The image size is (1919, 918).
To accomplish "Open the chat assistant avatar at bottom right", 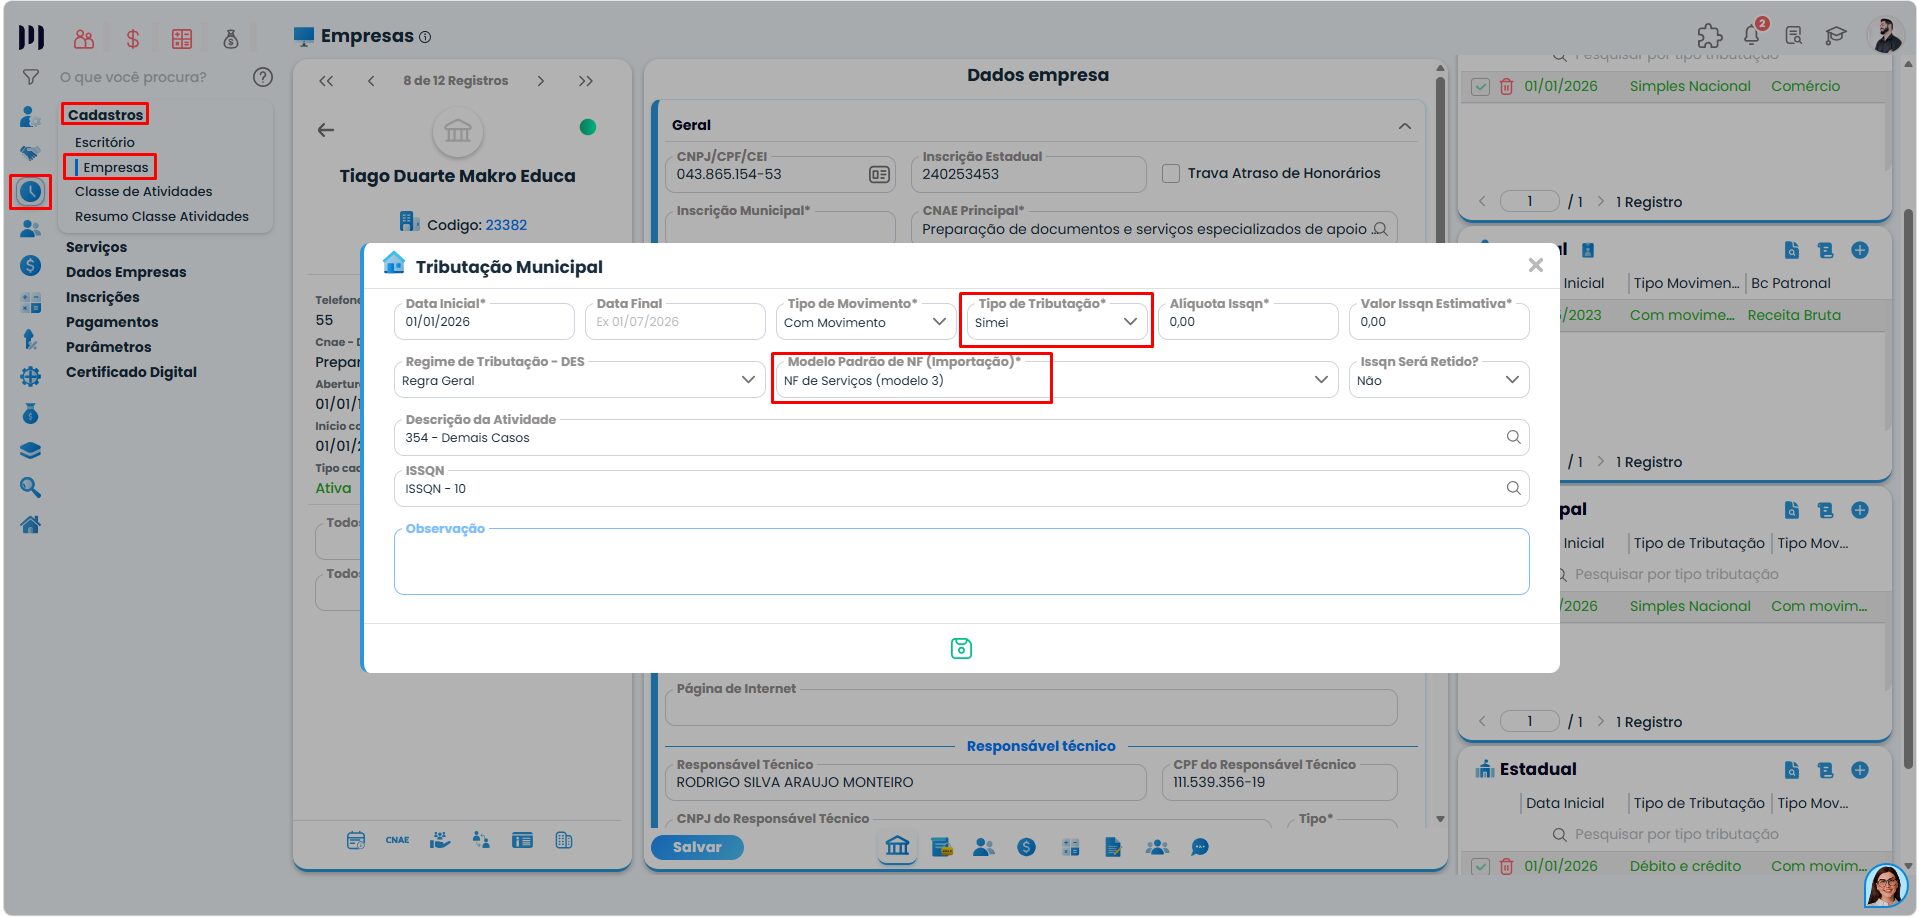I will 1885,885.
